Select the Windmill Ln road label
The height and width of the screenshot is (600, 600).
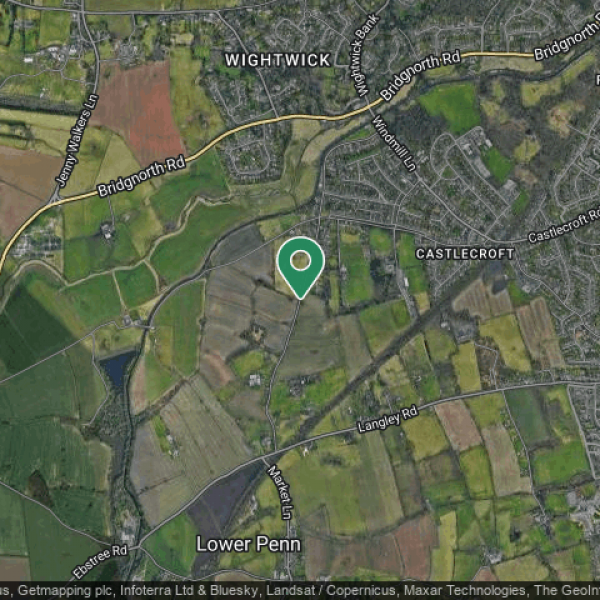point(394,143)
